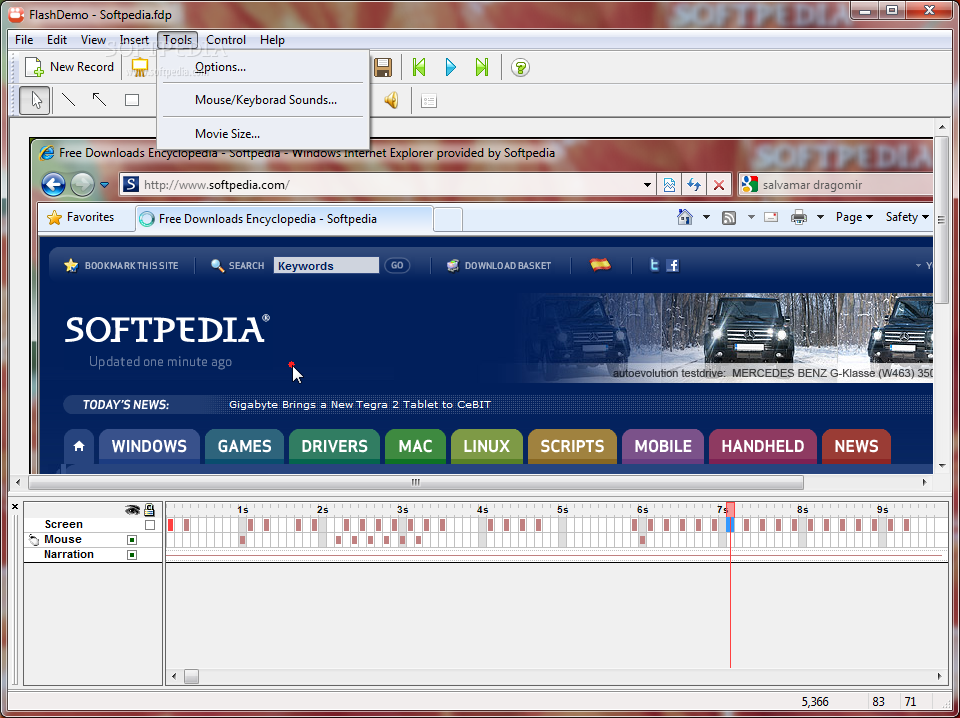960x718 pixels.
Task: Choose Options... from Tools menu
Action: click(x=263, y=67)
